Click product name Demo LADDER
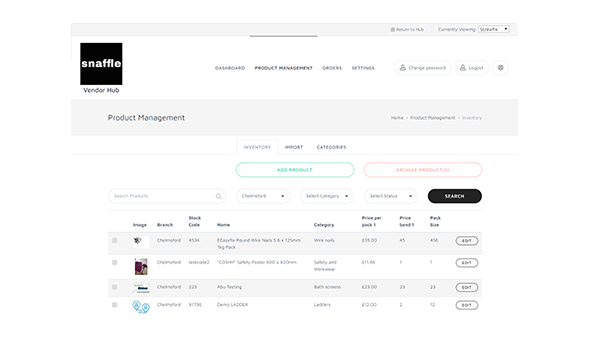 click(x=232, y=305)
